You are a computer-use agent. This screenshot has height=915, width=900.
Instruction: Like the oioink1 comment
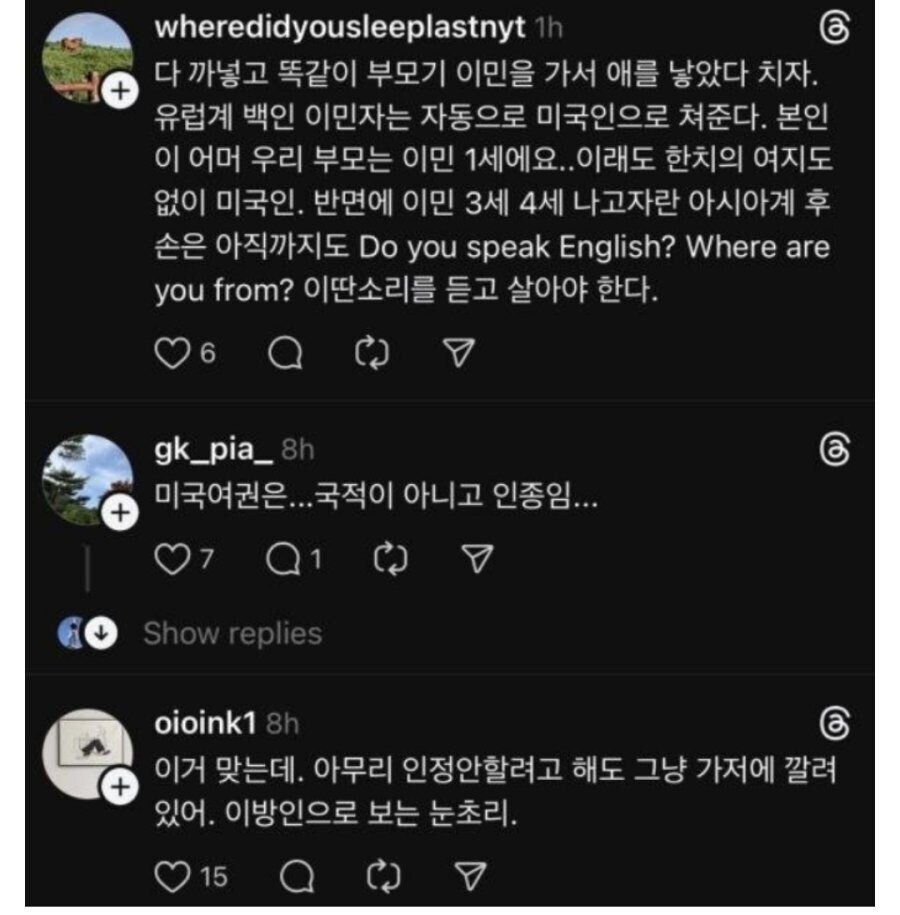click(174, 877)
